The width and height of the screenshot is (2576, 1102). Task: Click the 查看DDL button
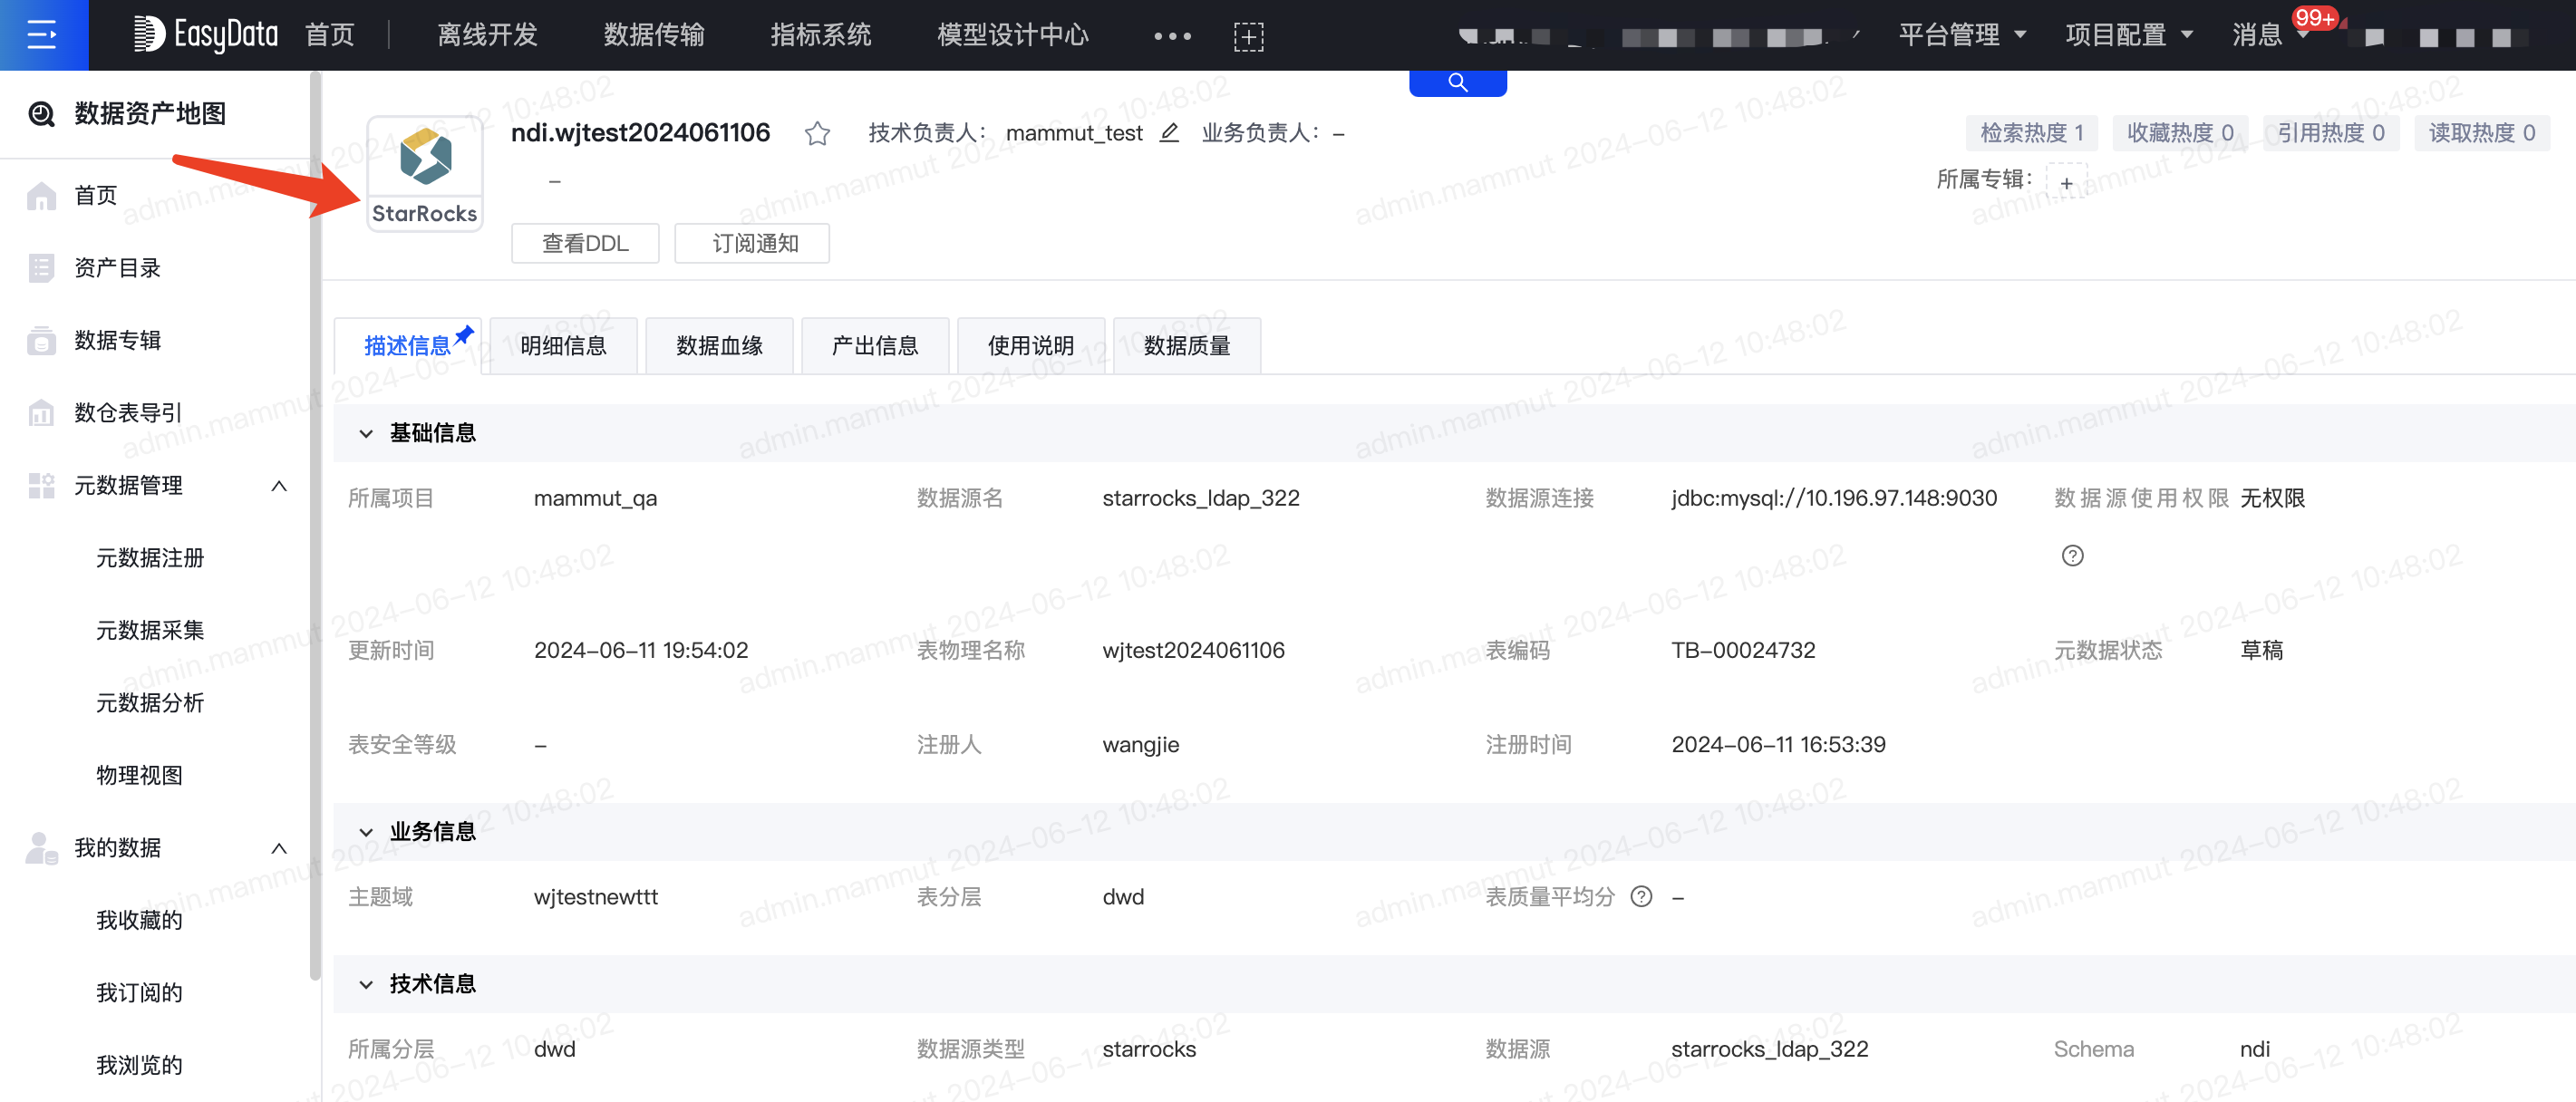(584, 243)
